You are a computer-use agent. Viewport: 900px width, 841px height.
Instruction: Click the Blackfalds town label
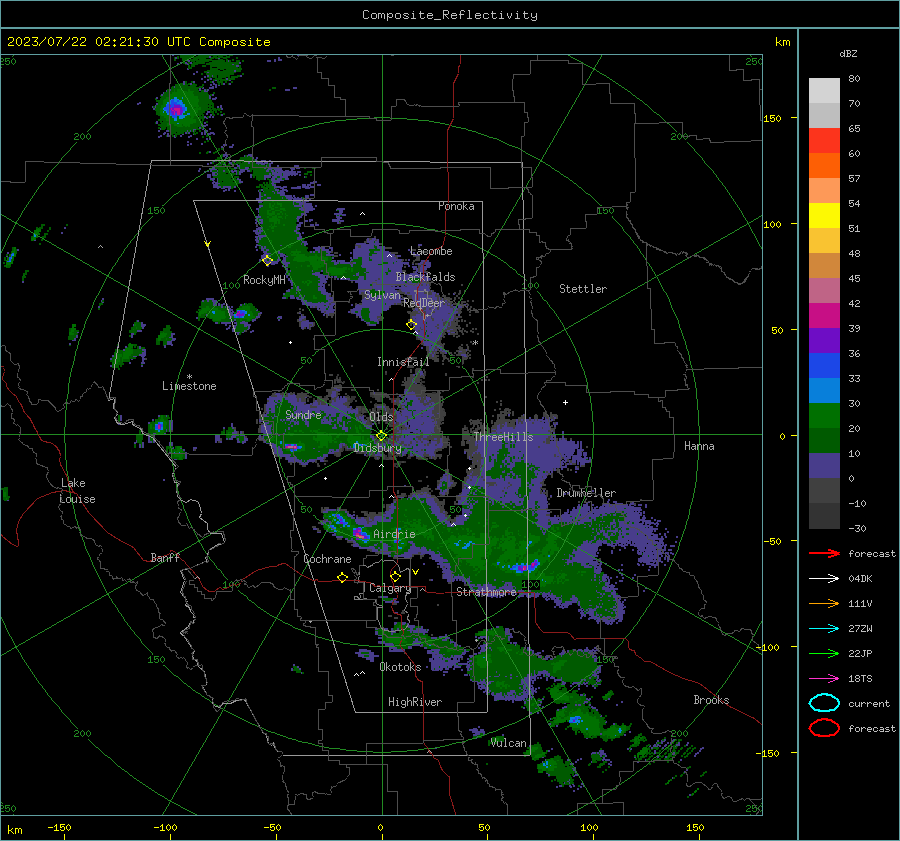pyautogui.click(x=425, y=277)
